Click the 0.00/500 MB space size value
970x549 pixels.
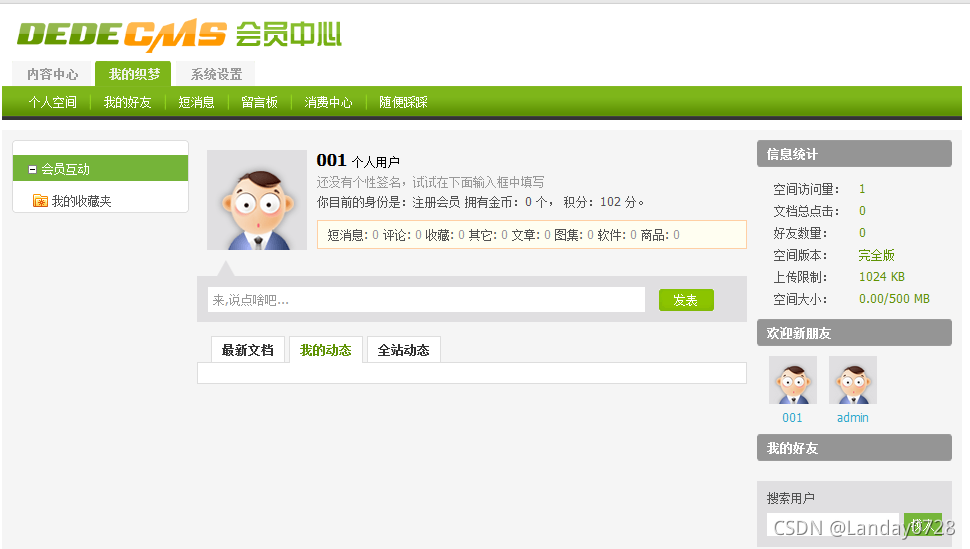[x=894, y=299]
